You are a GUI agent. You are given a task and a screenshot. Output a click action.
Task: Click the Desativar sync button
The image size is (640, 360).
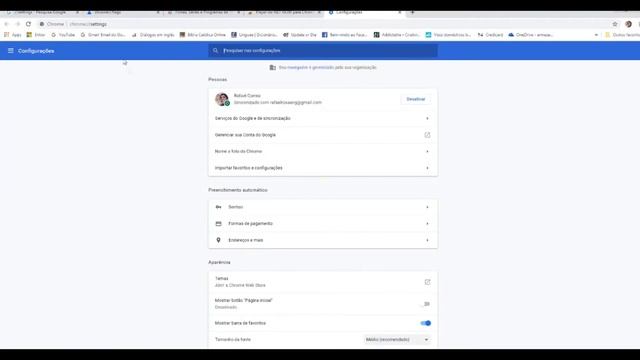[x=416, y=99]
